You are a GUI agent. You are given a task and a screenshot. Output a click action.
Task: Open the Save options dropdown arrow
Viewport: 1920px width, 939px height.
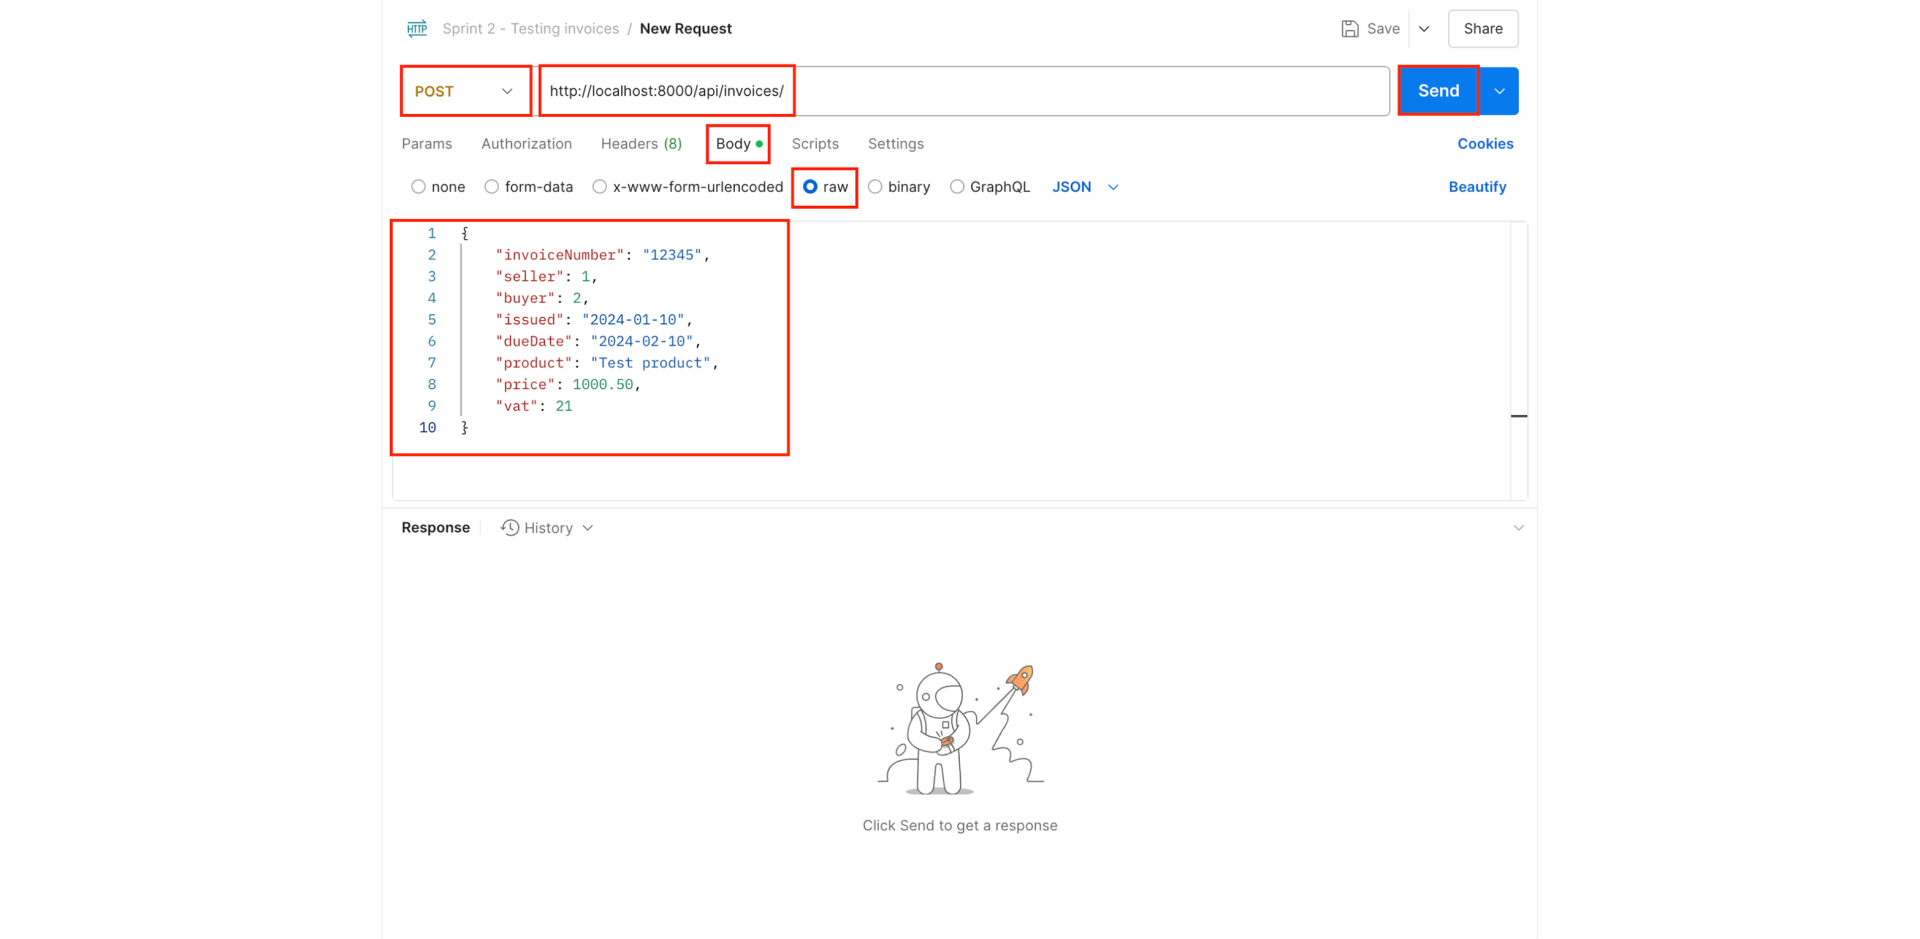point(1424,29)
